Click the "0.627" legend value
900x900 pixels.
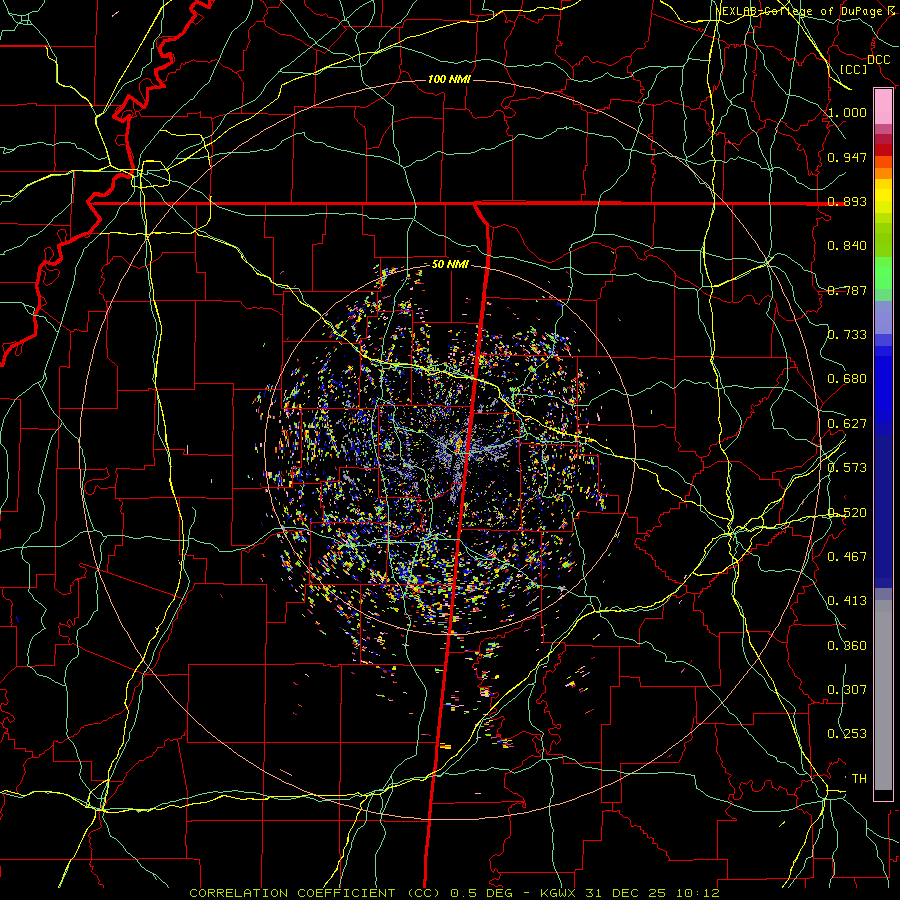847,424
